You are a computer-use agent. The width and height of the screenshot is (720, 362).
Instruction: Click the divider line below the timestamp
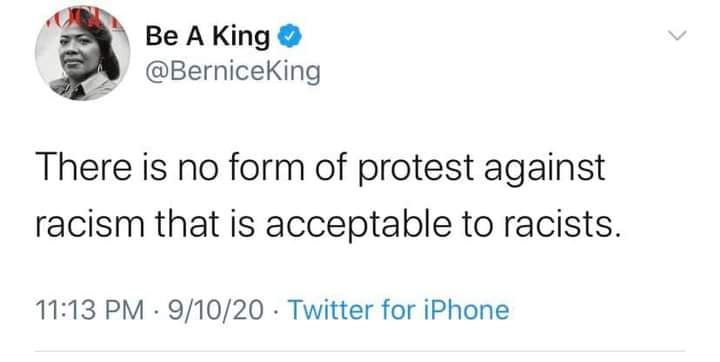360,351
